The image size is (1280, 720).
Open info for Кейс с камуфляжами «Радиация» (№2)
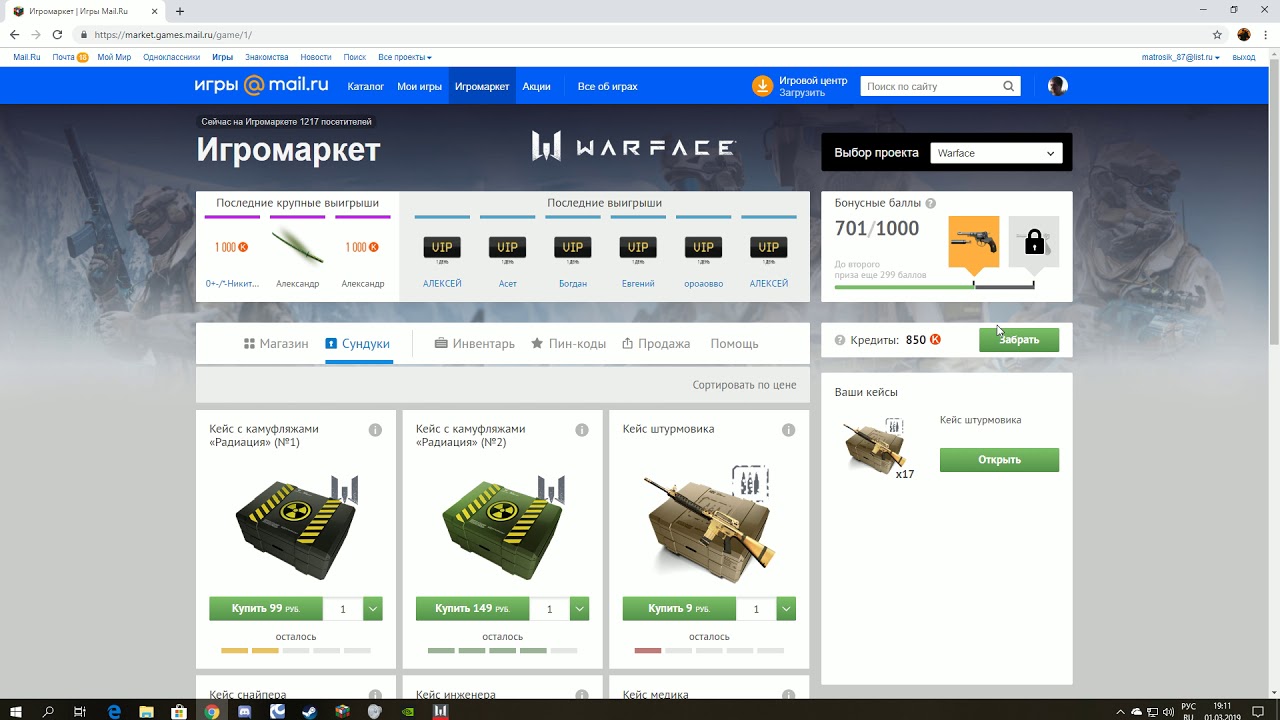[x=582, y=430]
